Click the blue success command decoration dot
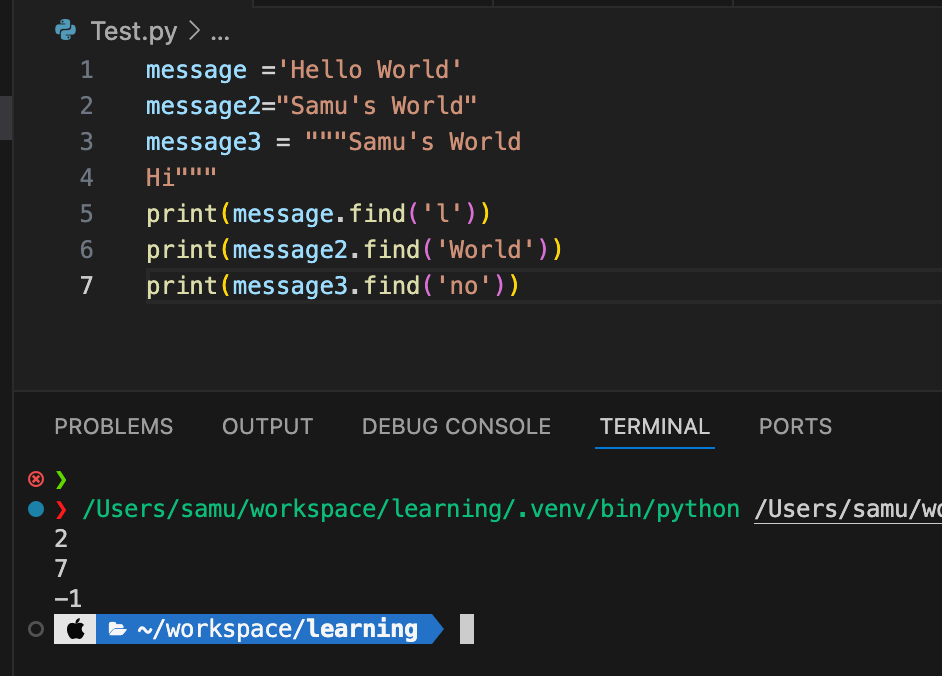 (36, 509)
